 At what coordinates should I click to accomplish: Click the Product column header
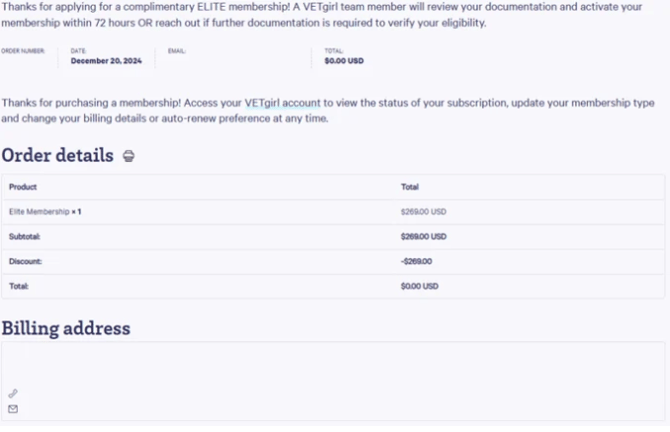click(23, 187)
